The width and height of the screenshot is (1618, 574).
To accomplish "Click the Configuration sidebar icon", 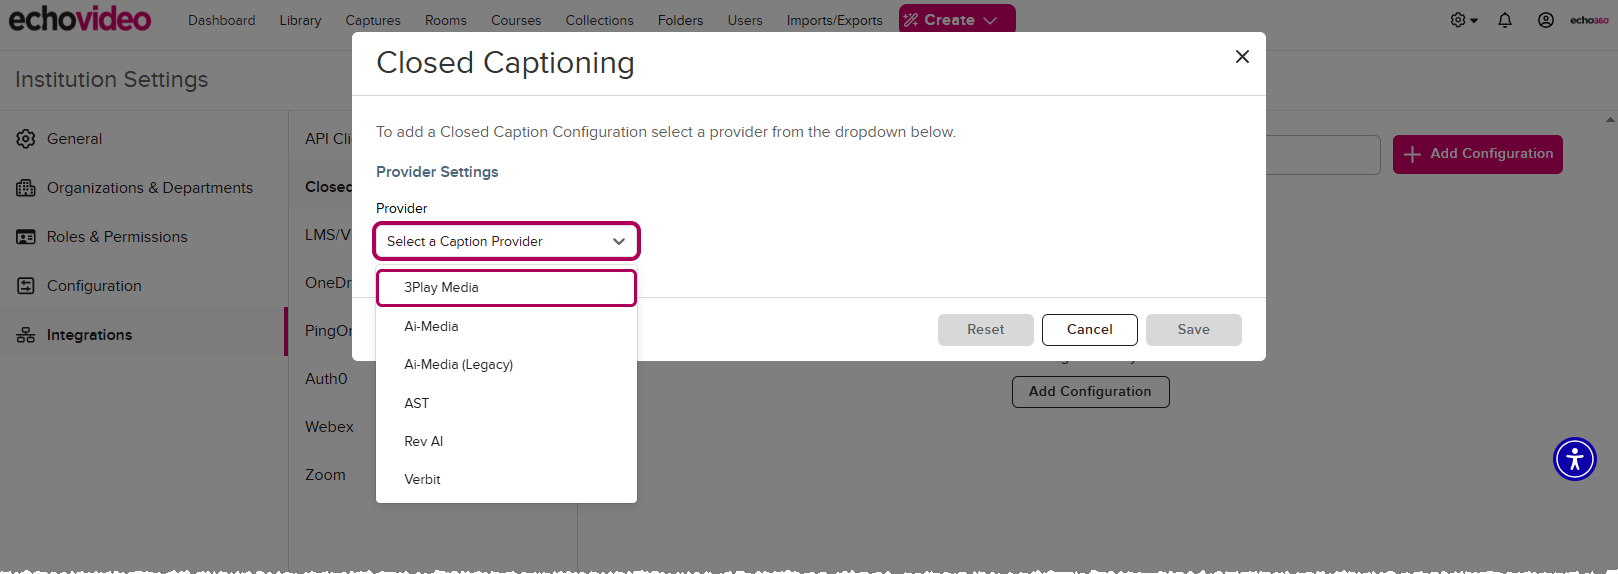I will pyautogui.click(x=26, y=286).
